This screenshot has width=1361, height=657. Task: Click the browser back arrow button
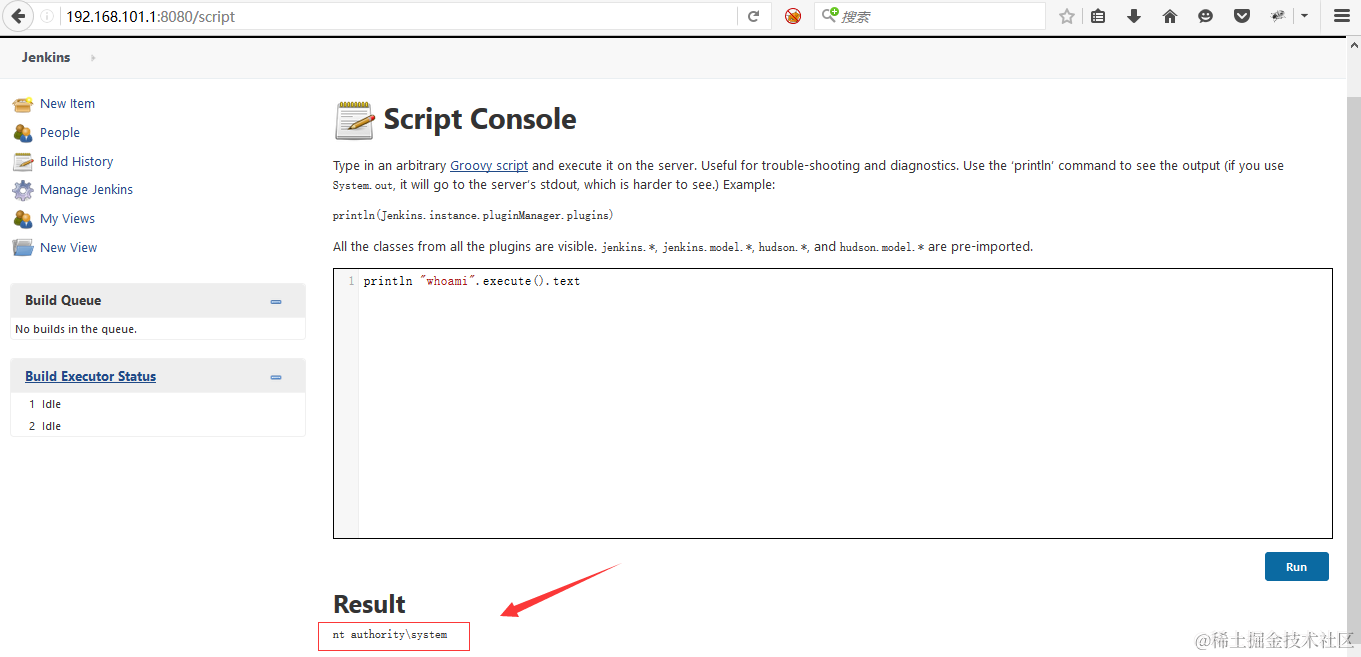point(18,16)
